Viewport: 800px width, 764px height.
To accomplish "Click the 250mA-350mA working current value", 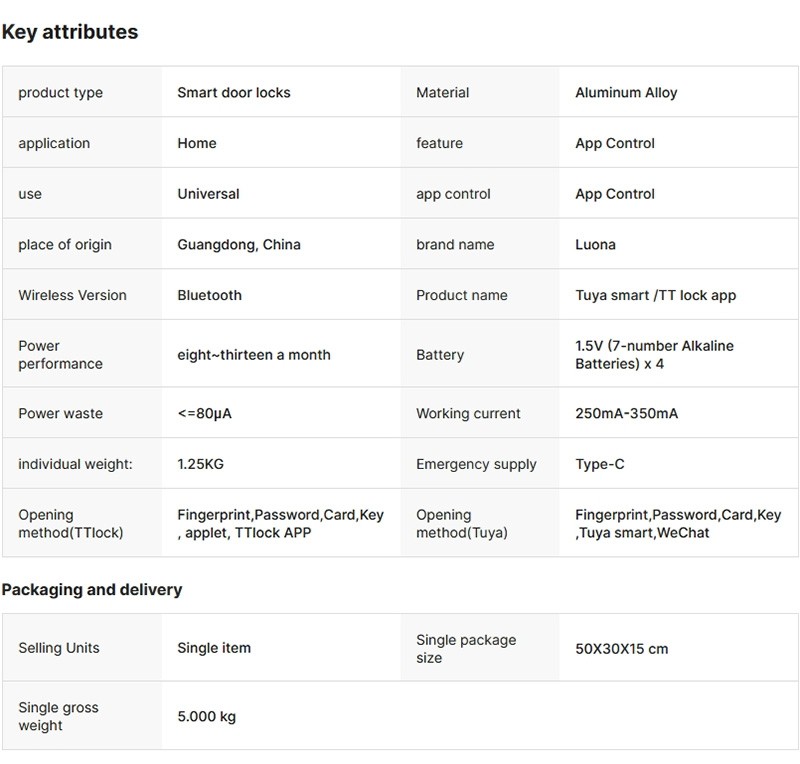I will click(x=626, y=413).
